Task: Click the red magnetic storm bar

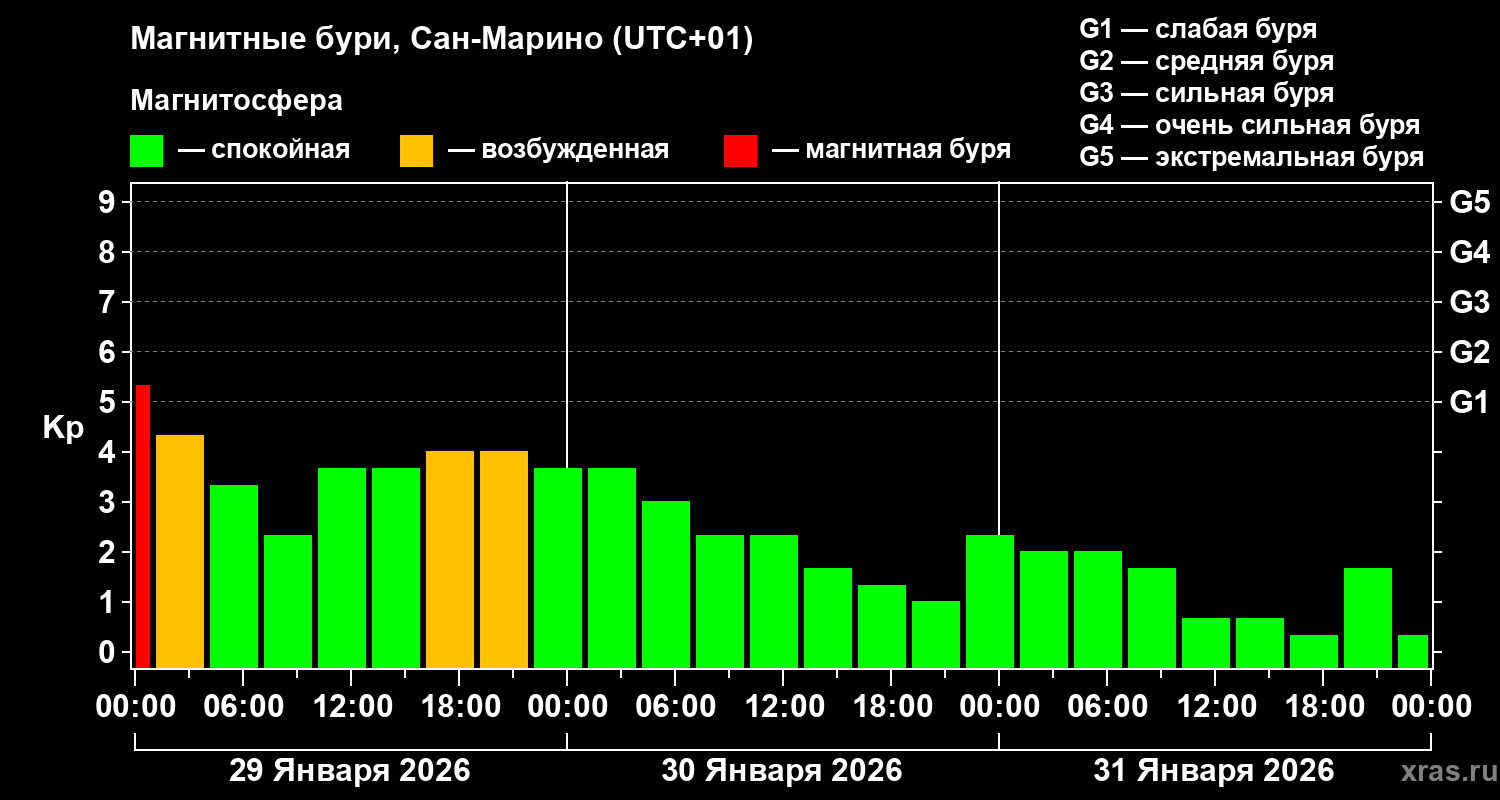Action: pos(143,526)
